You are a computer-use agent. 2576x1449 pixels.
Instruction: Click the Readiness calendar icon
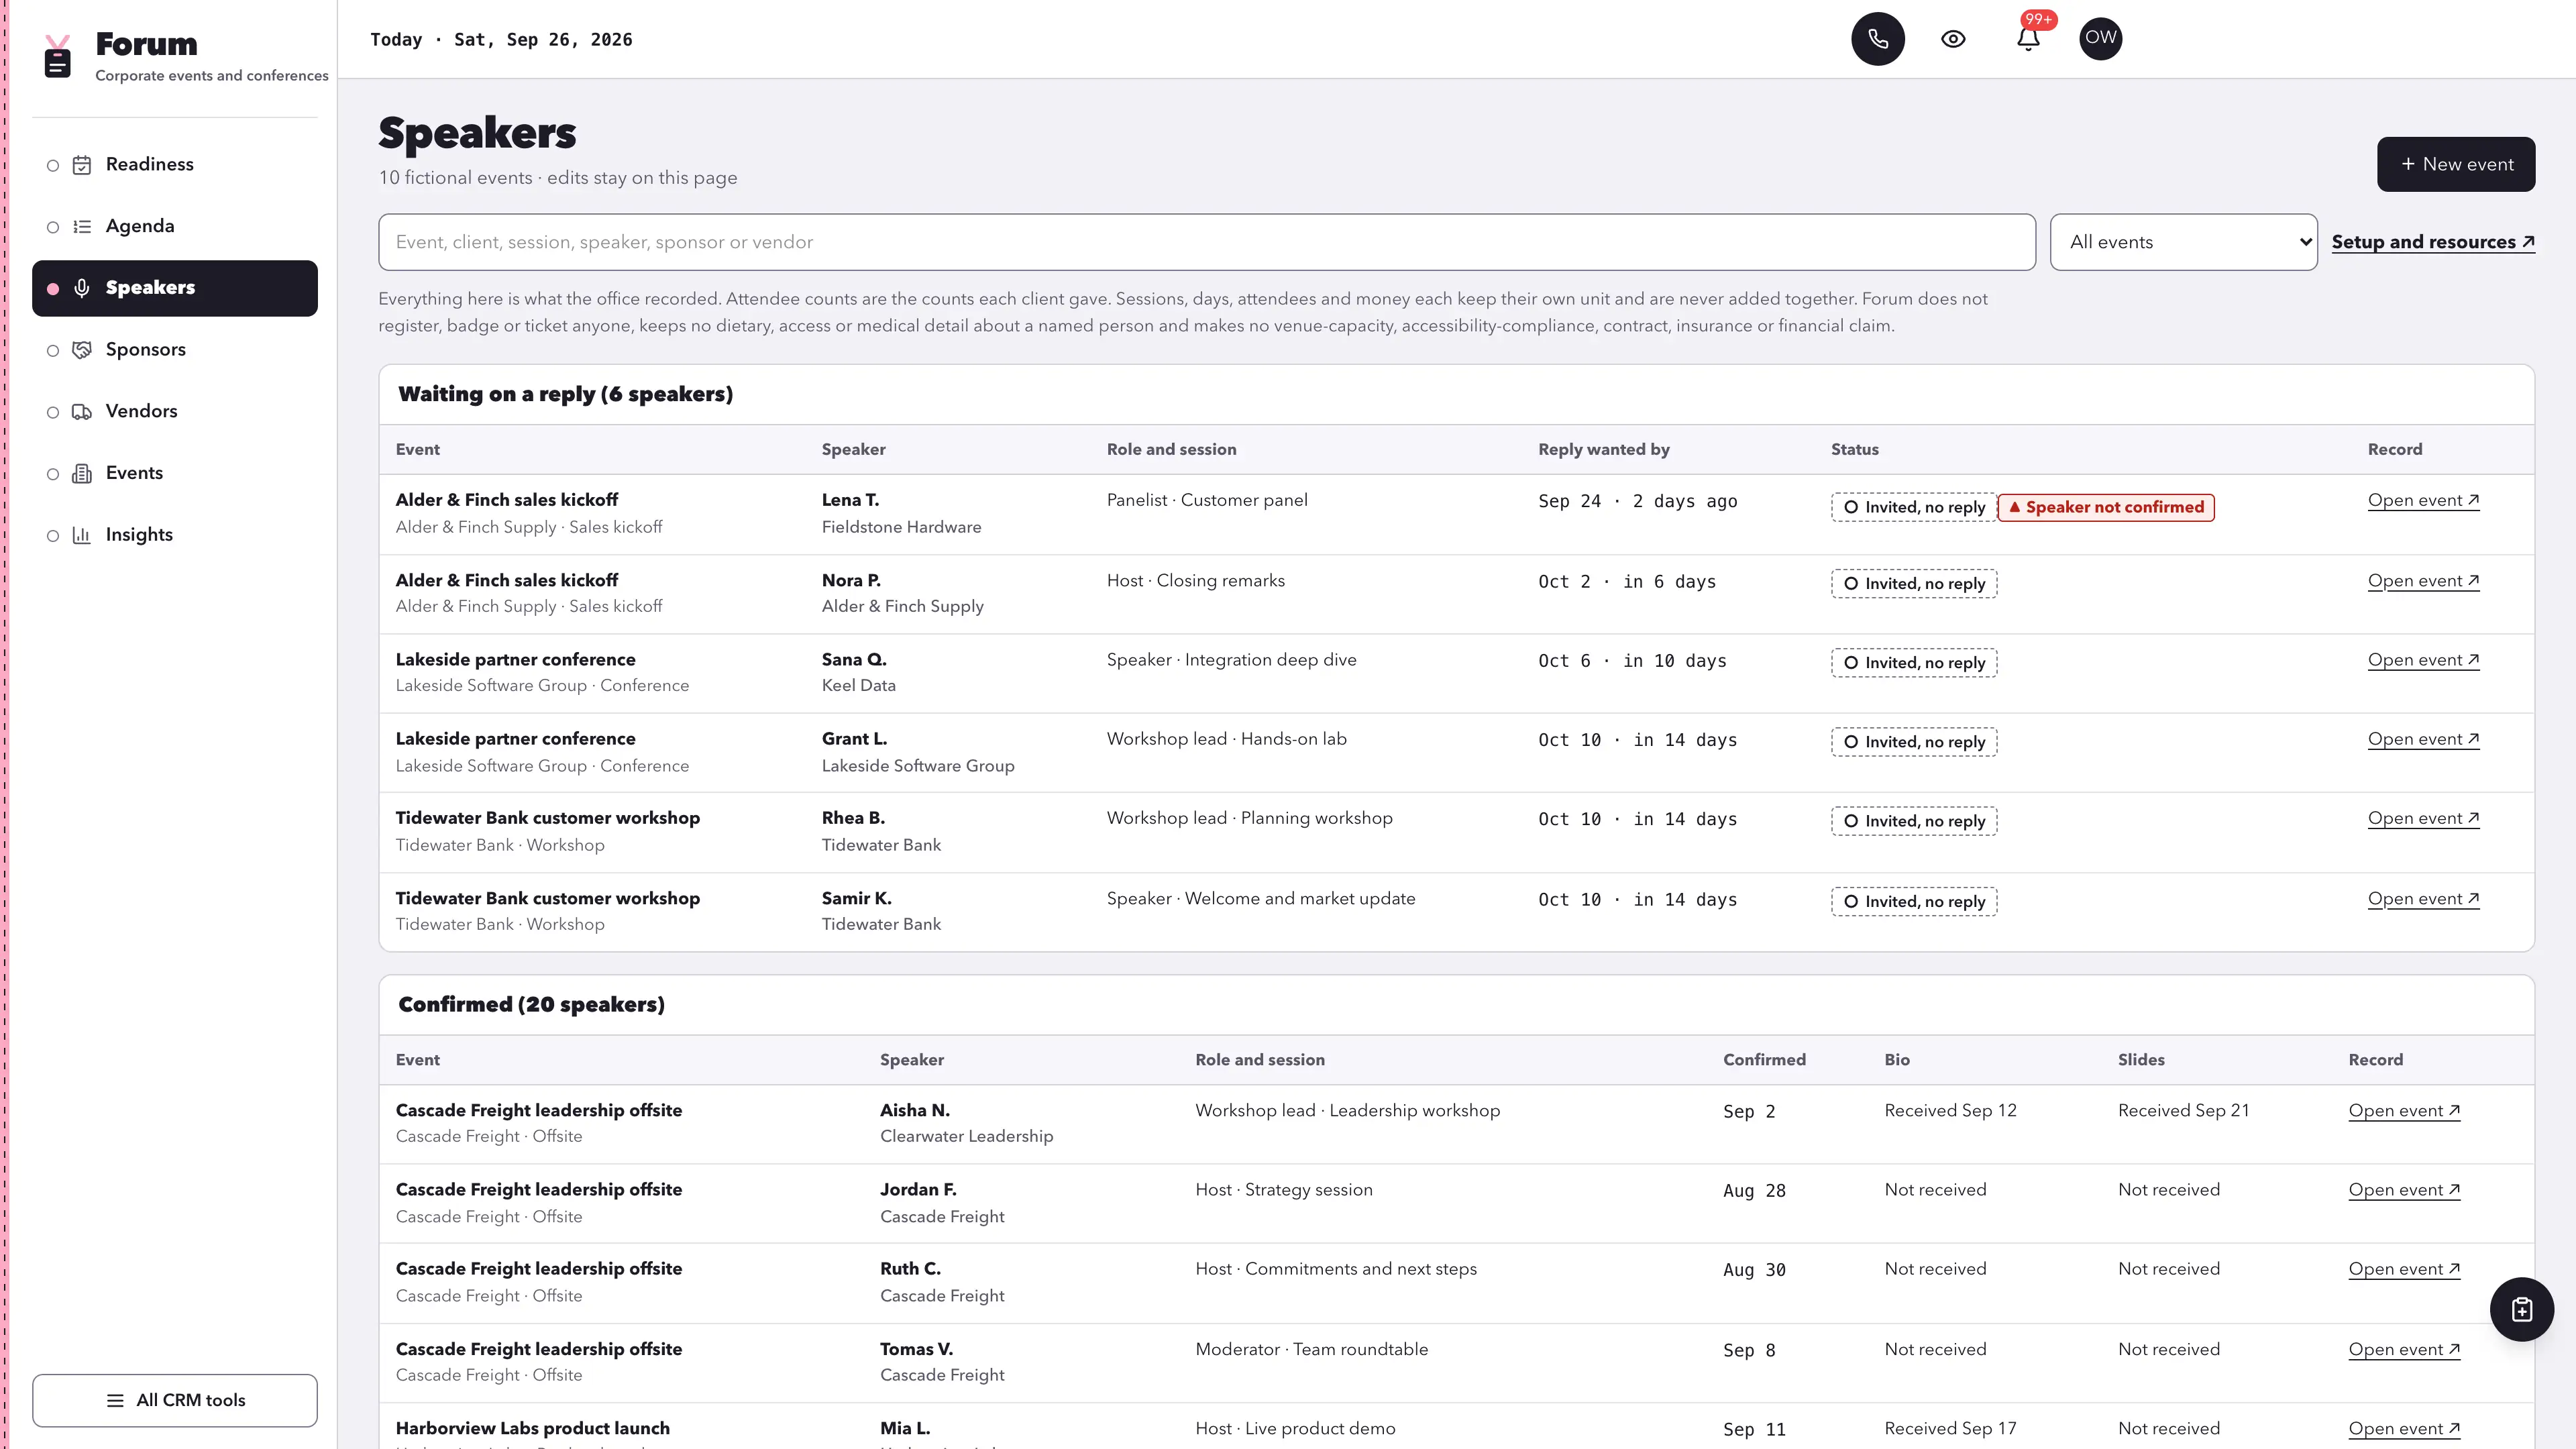tap(82, 165)
